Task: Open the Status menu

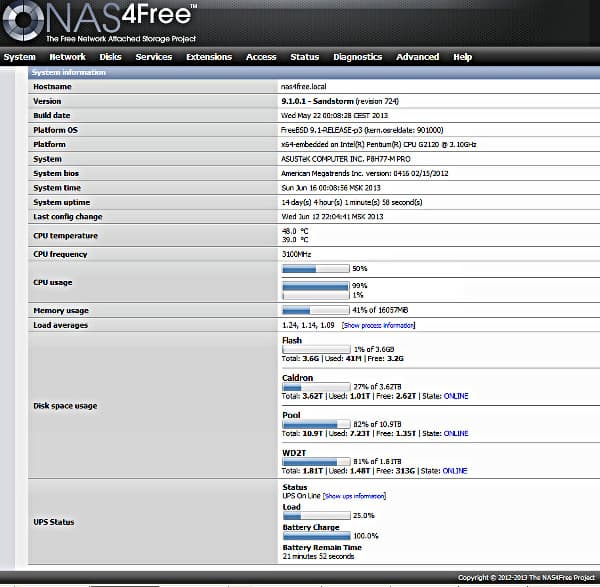Action: pos(305,57)
